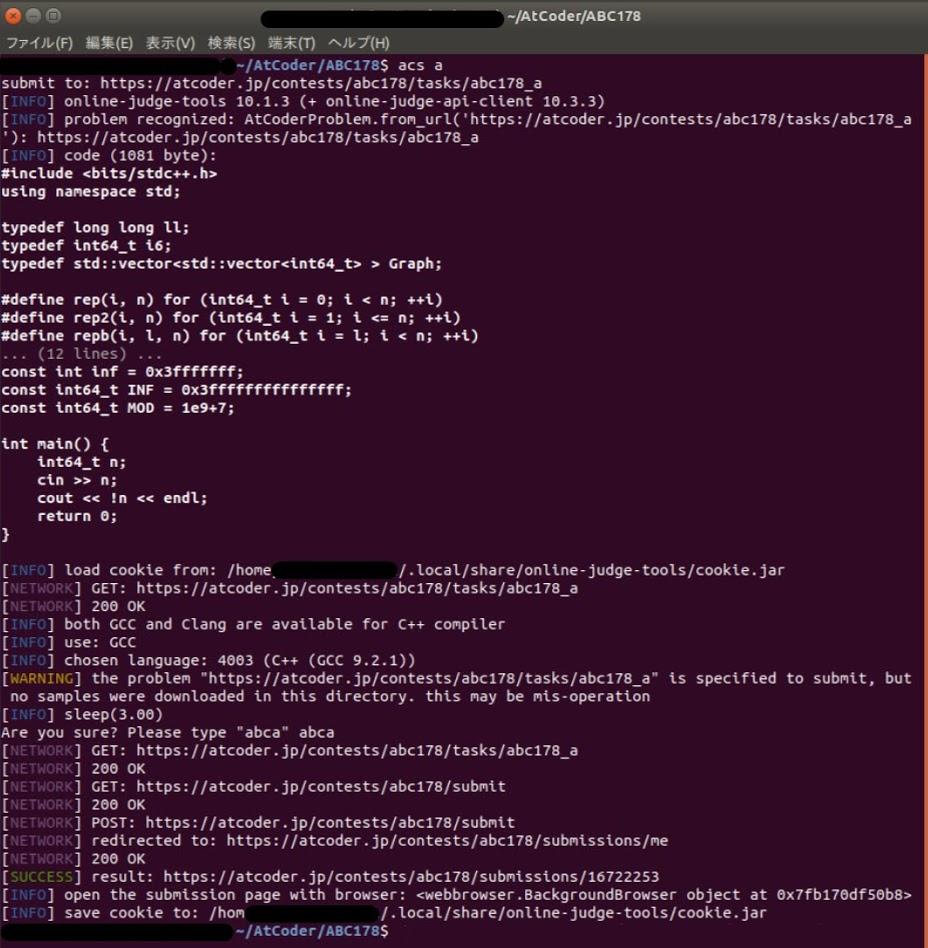Click the '#define rep2(i, n)' line

231,317
